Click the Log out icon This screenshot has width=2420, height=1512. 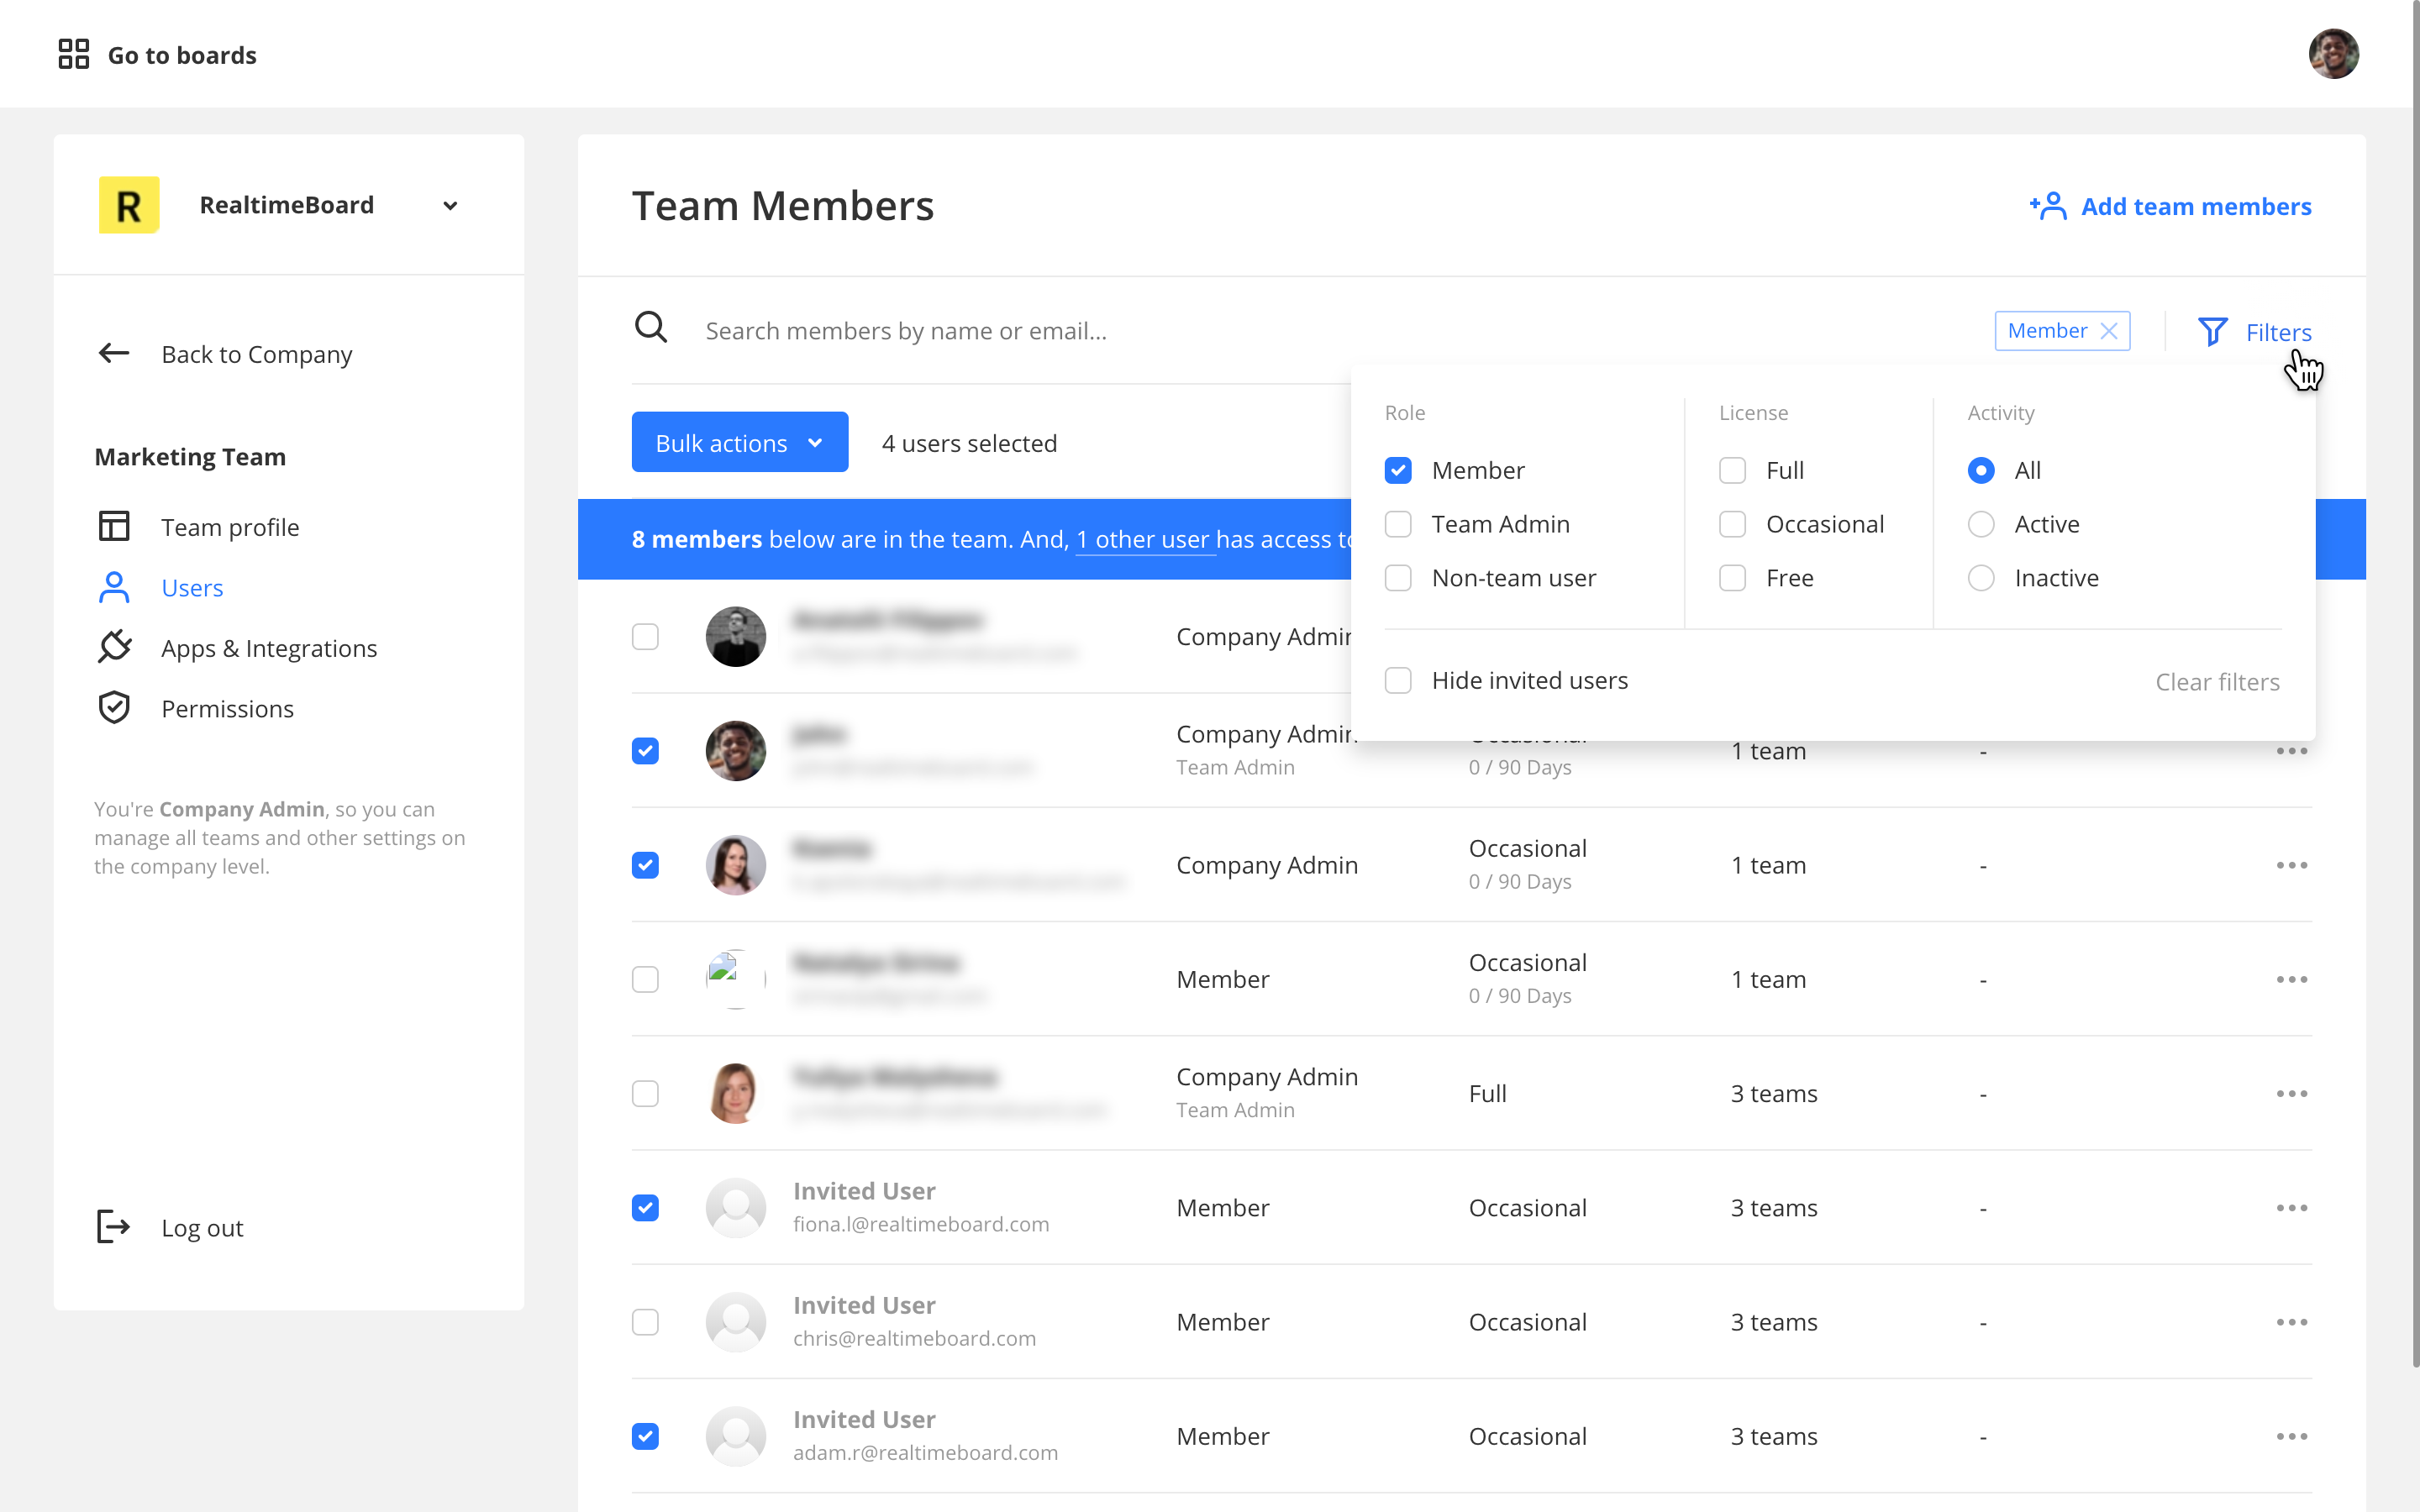[x=114, y=1226]
